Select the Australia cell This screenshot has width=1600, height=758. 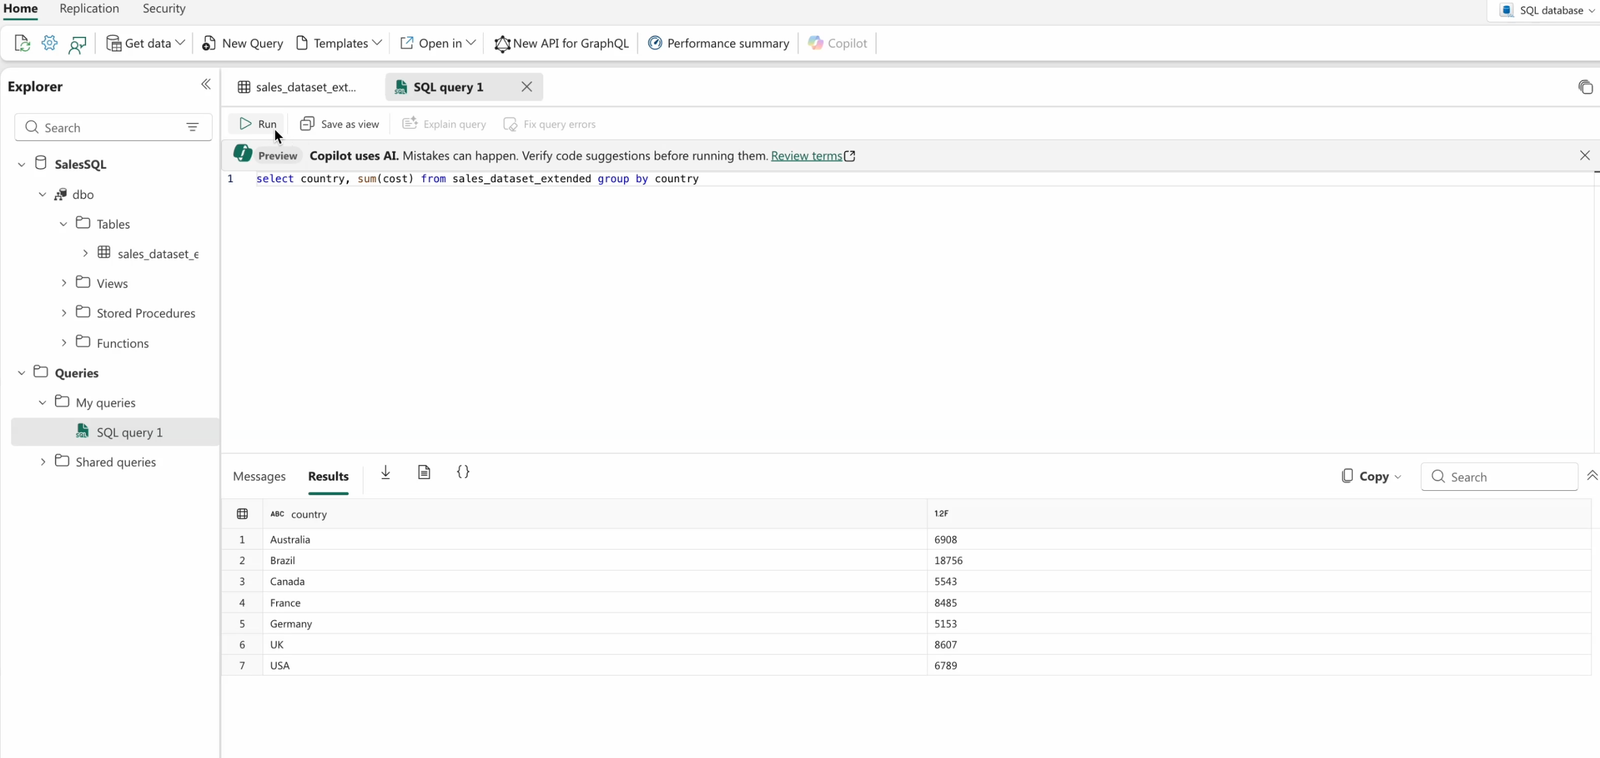(595, 539)
